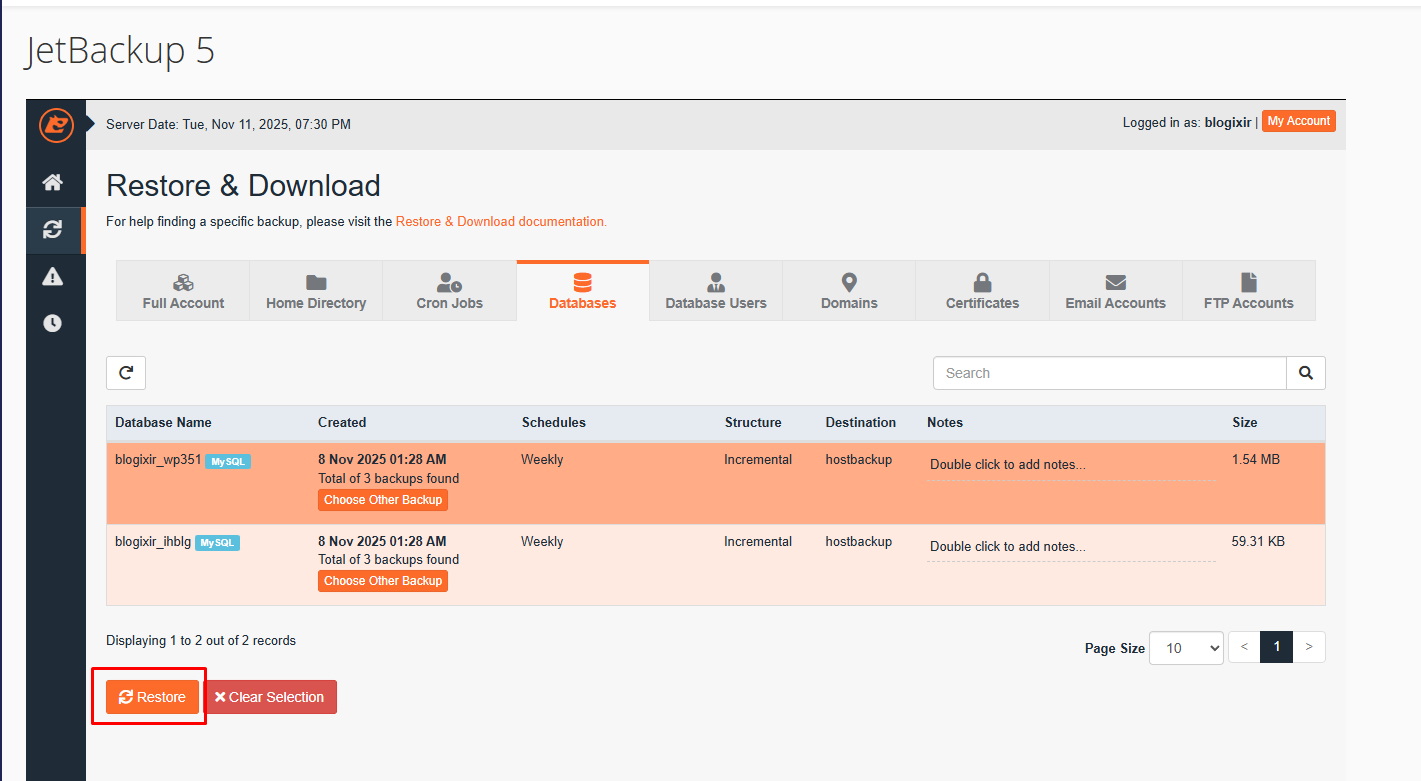Open the Certificates tab
This screenshot has height=781, width=1421.
982,291
